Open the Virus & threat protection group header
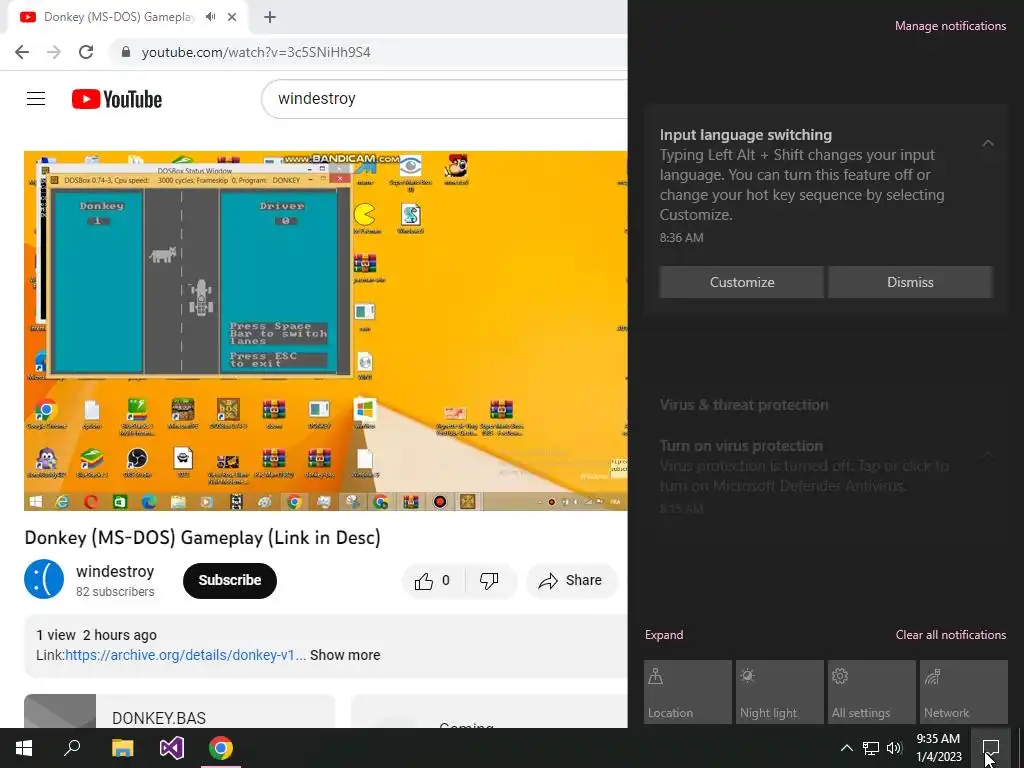 point(744,405)
